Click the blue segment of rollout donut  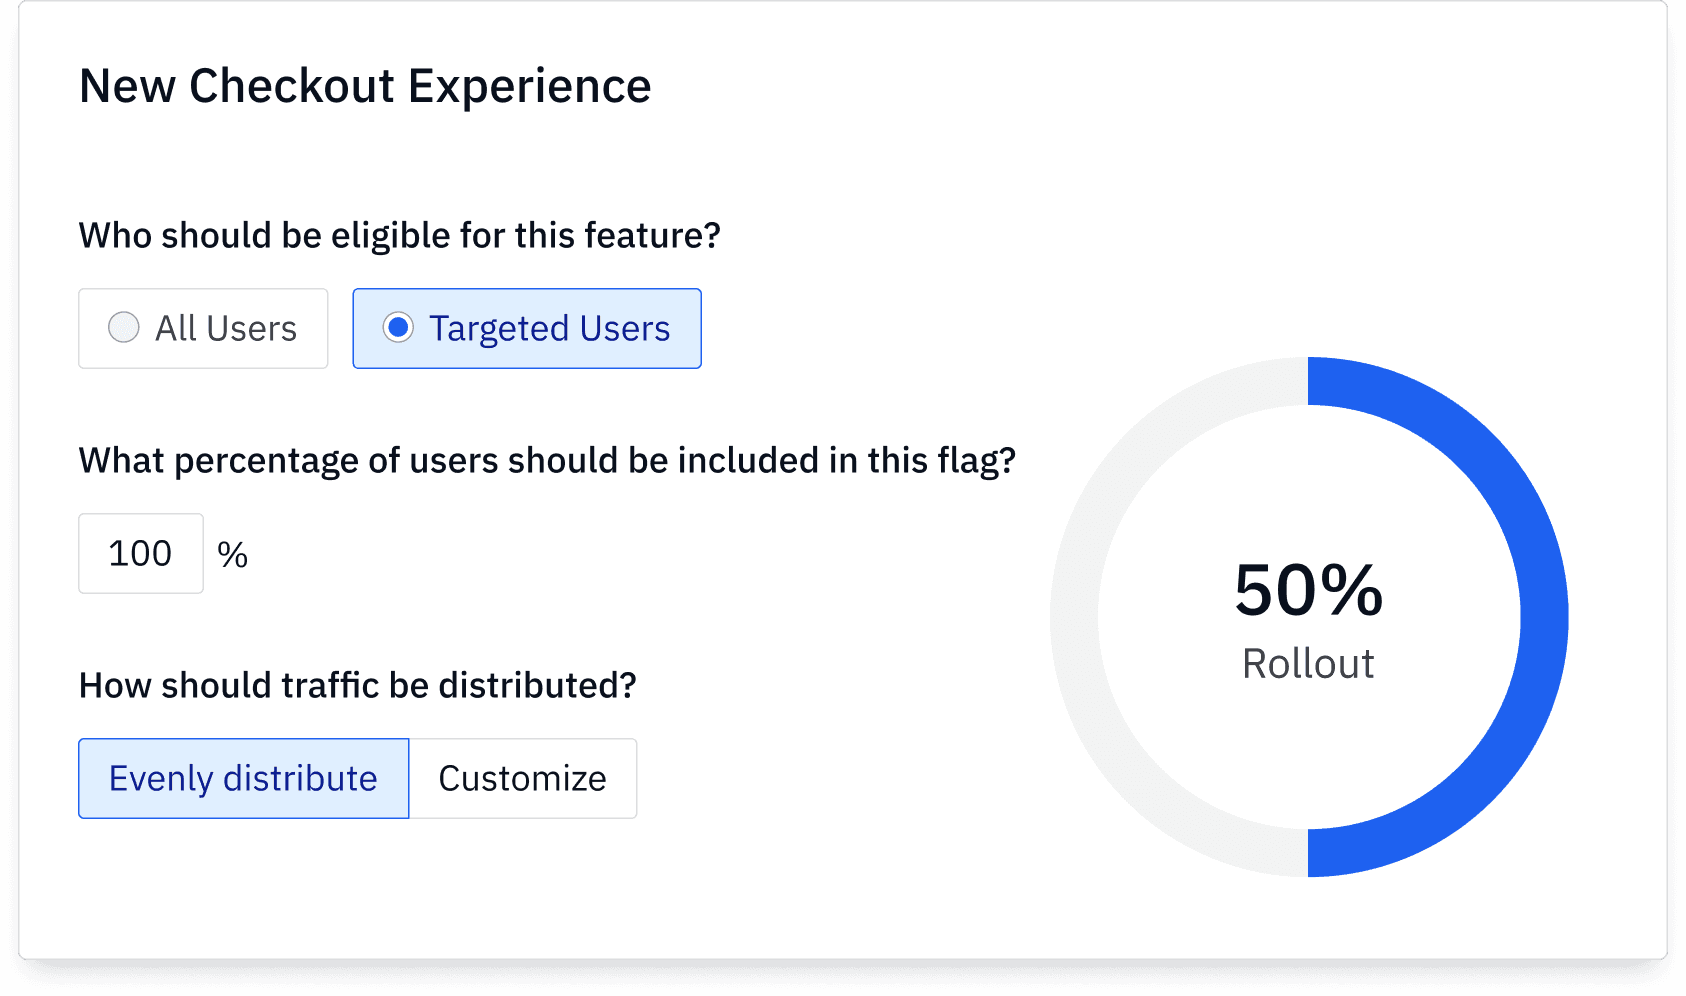click(1543, 617)
